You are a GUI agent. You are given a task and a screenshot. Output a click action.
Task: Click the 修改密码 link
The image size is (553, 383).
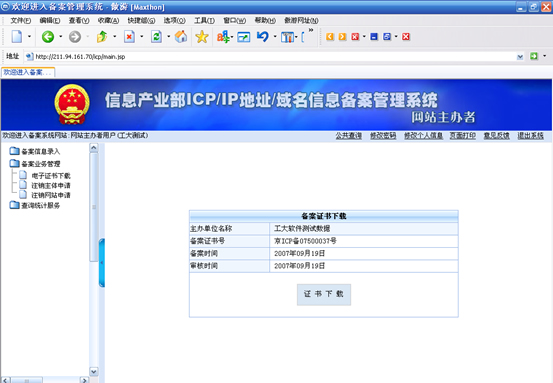tap(383, 136)
